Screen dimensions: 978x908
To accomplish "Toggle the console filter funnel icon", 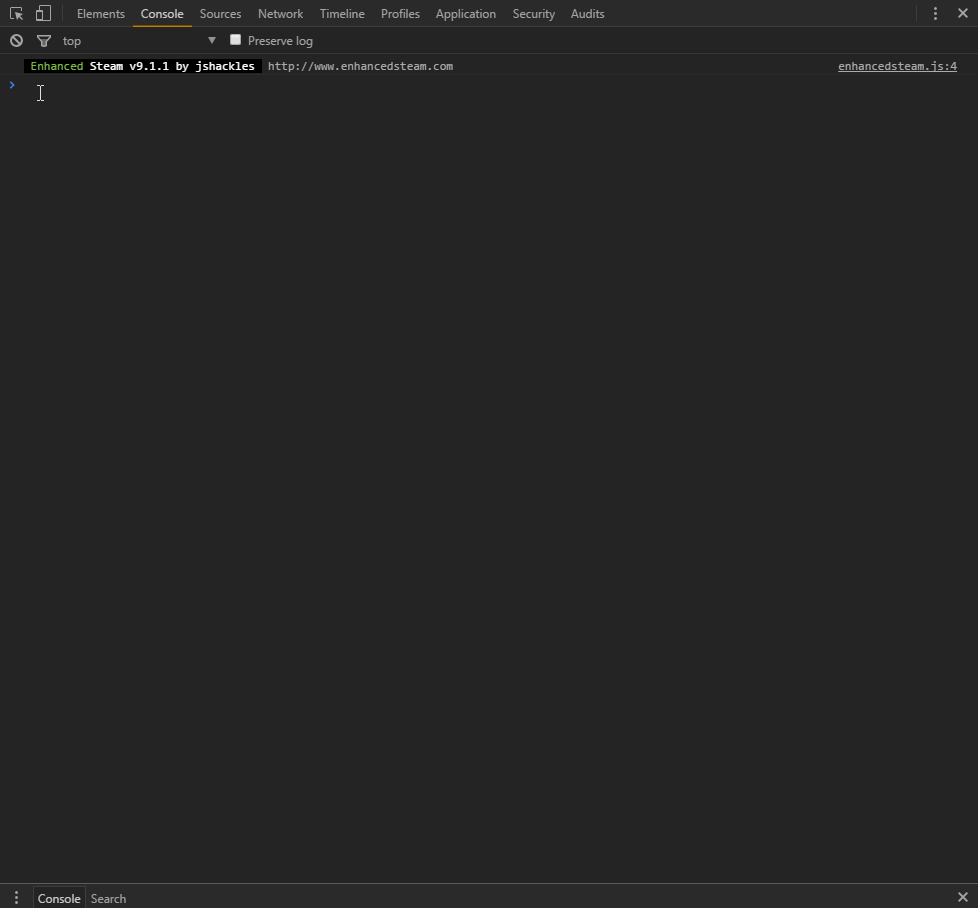I will [x=44, y=41].
